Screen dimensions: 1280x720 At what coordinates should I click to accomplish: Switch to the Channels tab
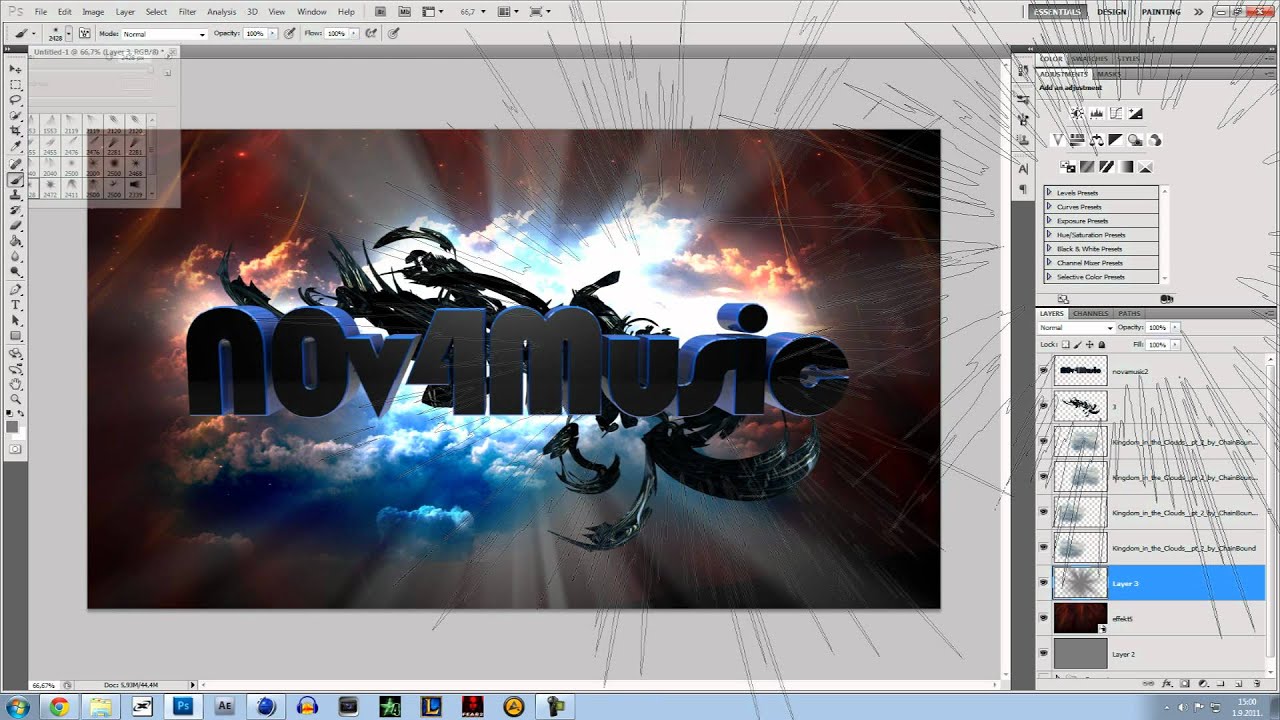point(1090,314)
